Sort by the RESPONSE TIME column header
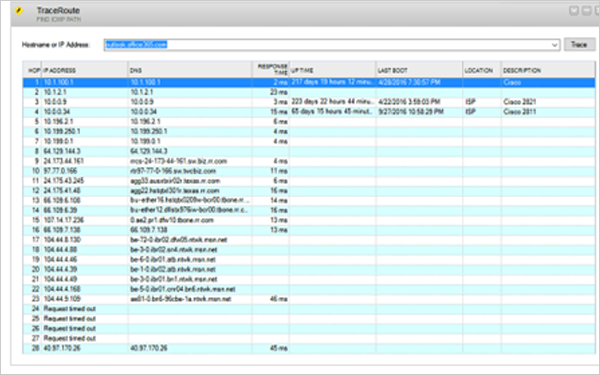Image resolution: width=600 pixels, height=375 pixels. coord(272,69)
